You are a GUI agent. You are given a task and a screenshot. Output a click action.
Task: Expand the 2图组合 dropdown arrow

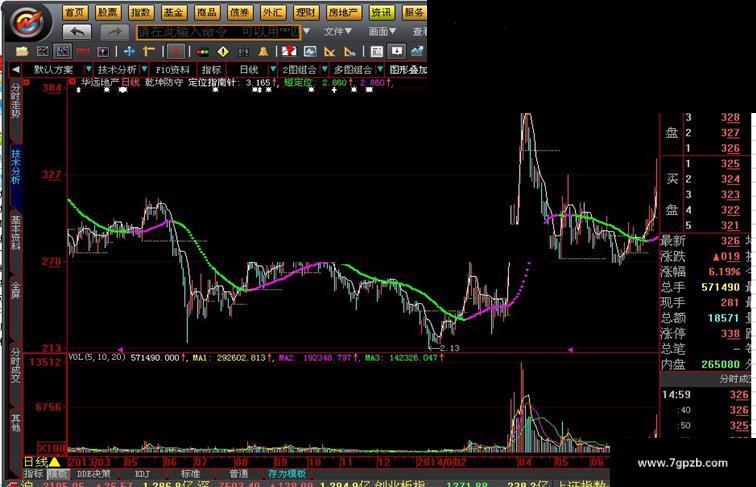coord(324,69)
